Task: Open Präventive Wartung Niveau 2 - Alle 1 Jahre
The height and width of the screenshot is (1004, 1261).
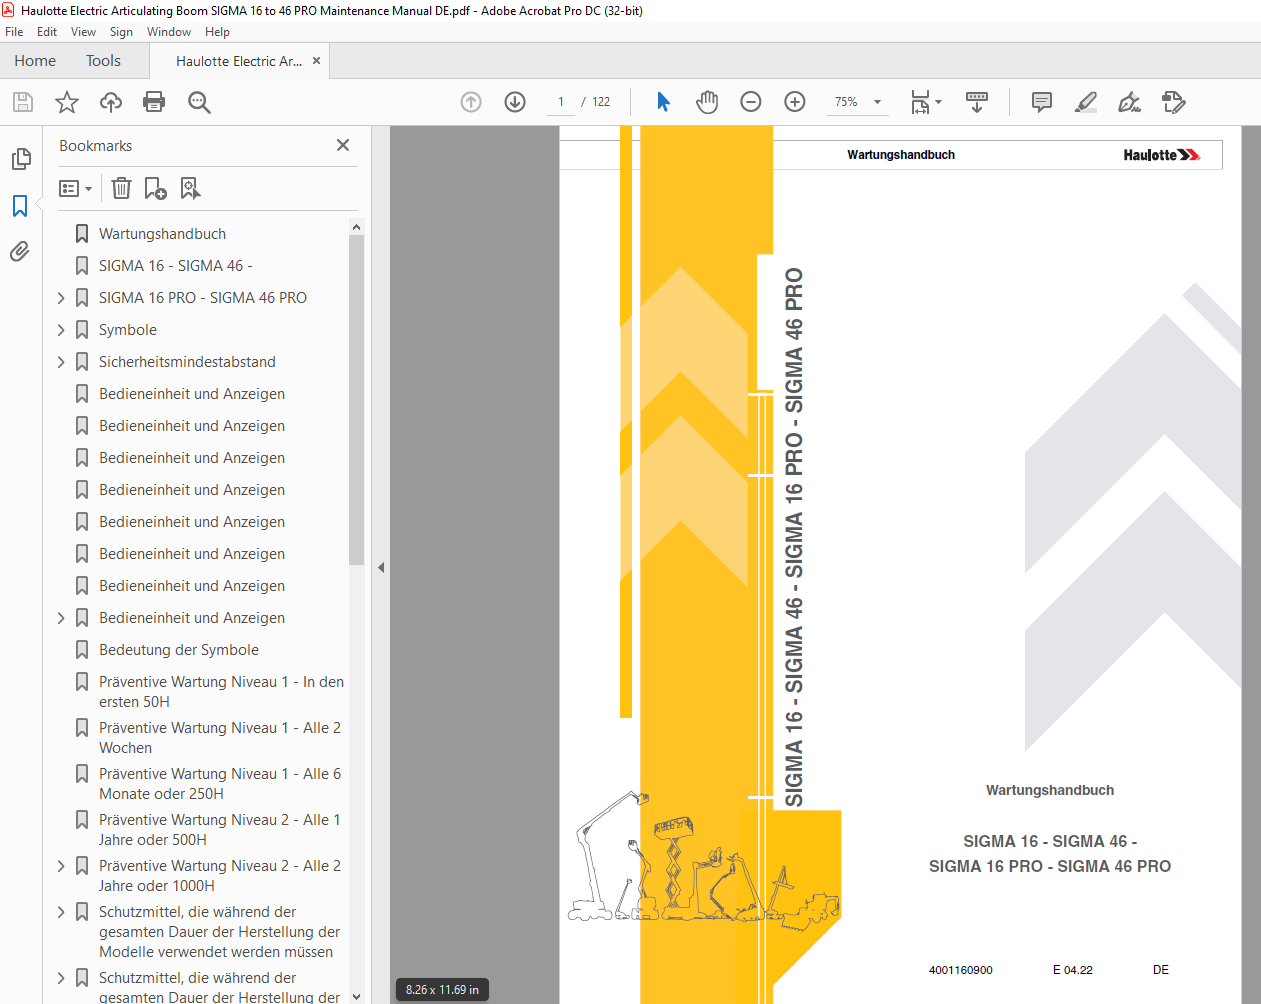Action: [220, 830]
